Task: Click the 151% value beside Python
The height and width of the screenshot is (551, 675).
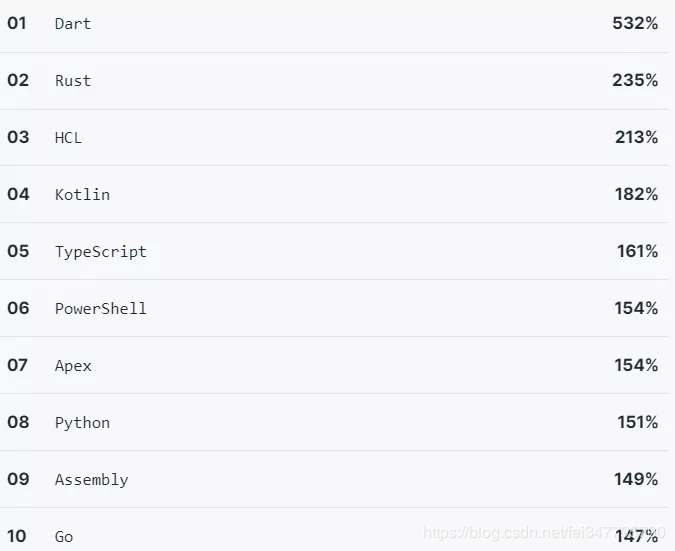Action: pyautogui.click(x=638, y=422)
